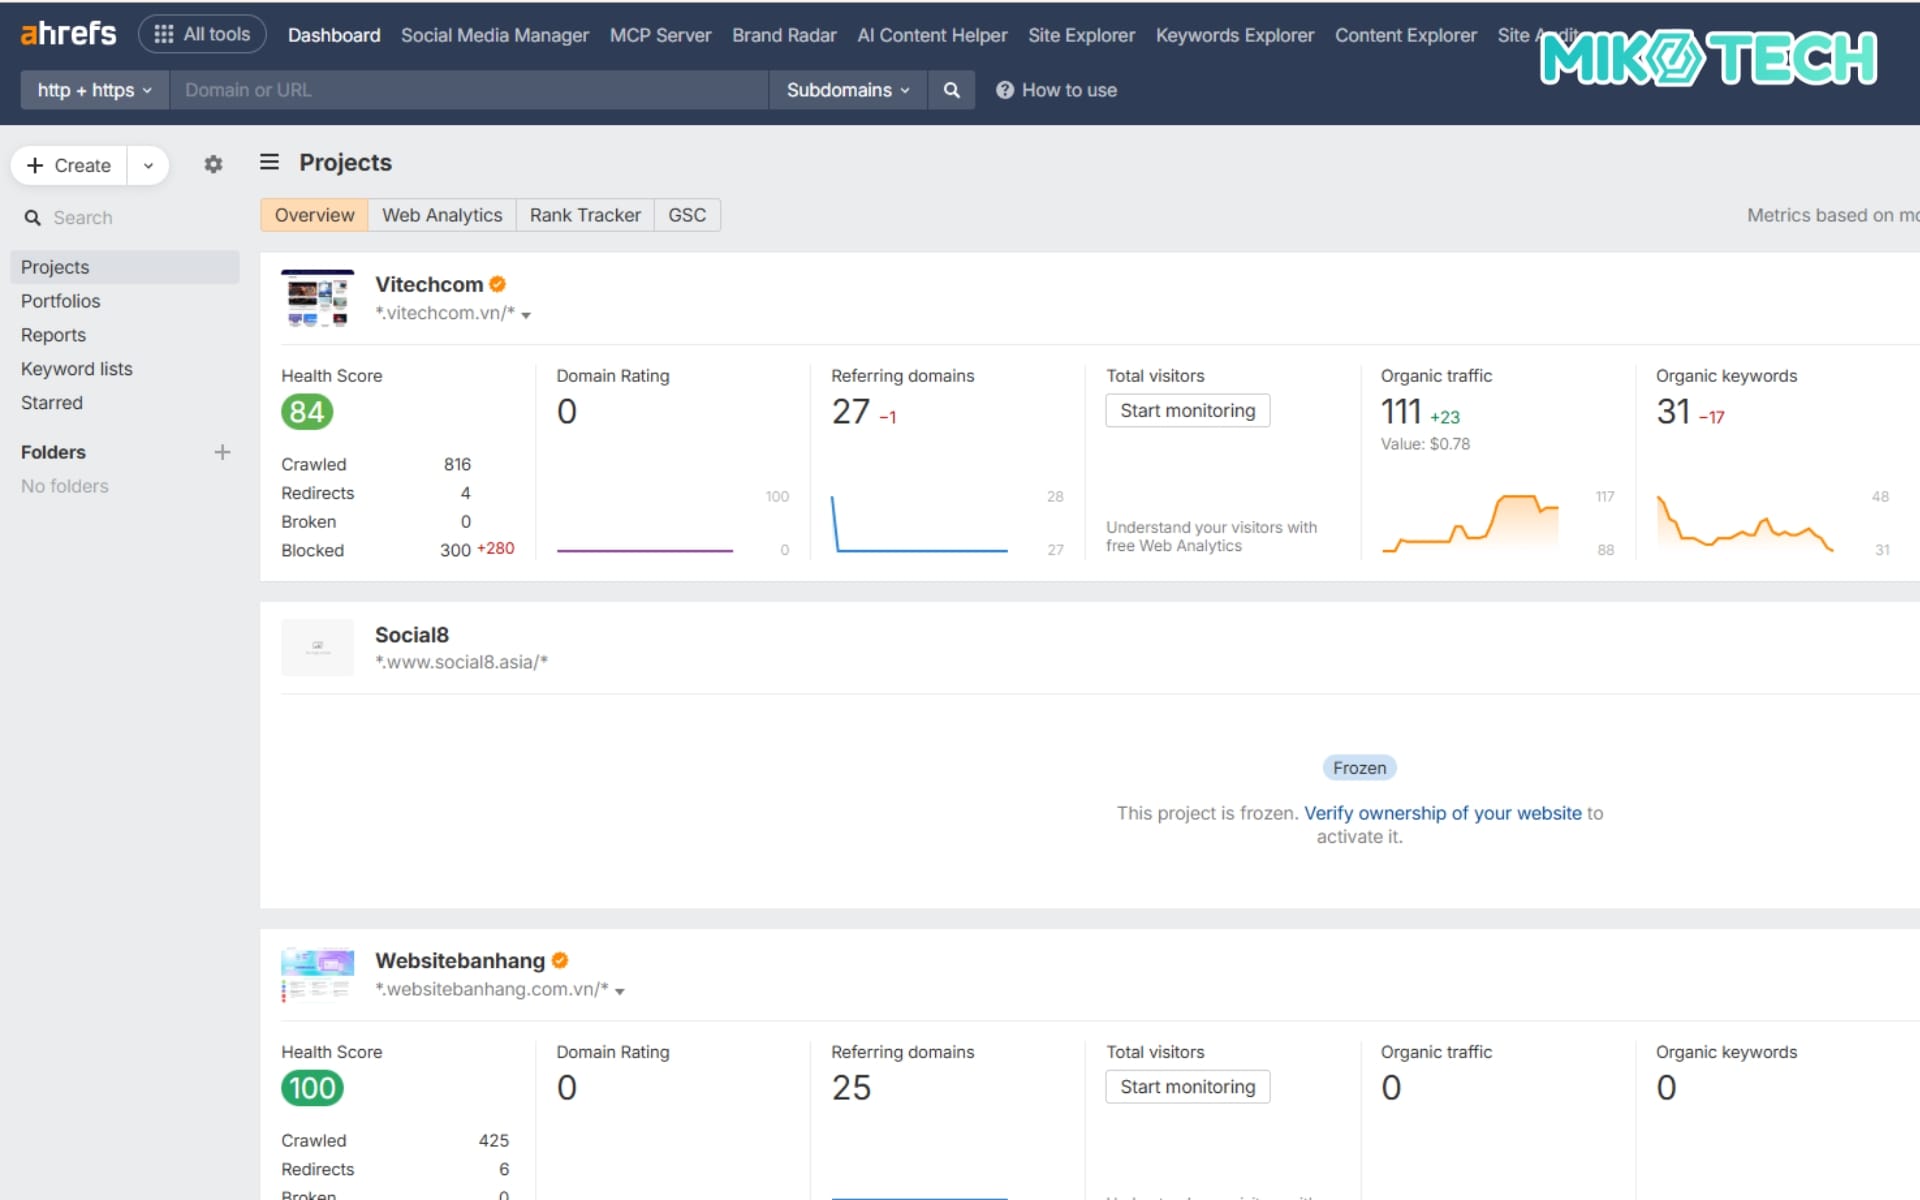Open the projects settings gear
This screenshot has height=1200, width=1920.
click(213, 164)
